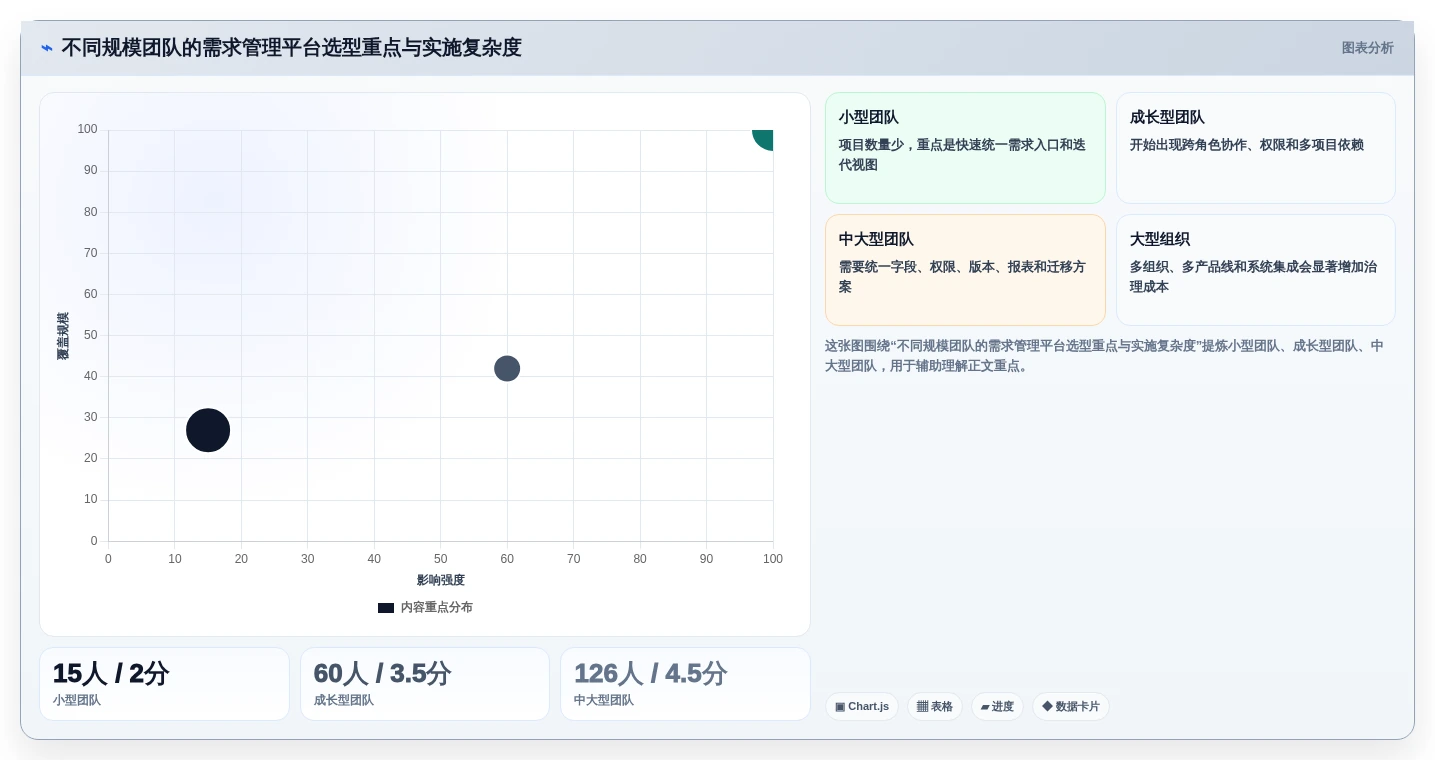Click the 60人 / 3.5分 stat card
Viewport: 1435px width, 760px height.
[425, 684]
